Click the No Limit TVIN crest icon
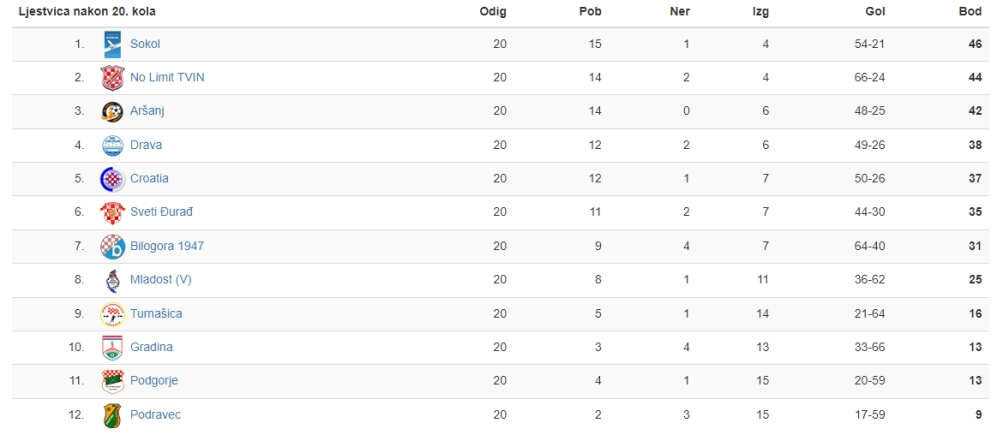Image resolution: width=1003 pixels, height=435 pixels. click(113, 78)
